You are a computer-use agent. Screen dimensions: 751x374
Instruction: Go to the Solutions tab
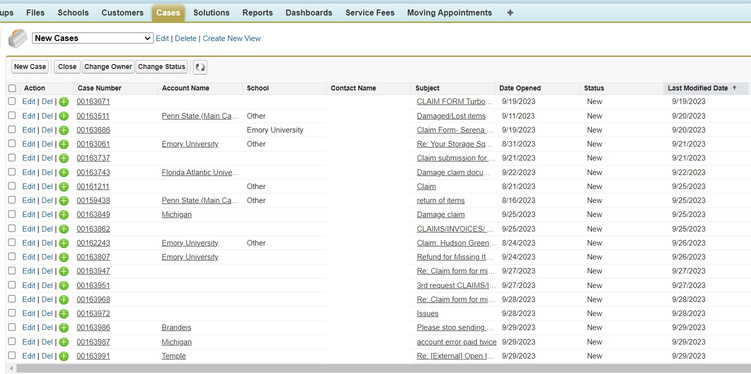pyautogui.click(x=211, y=13)
